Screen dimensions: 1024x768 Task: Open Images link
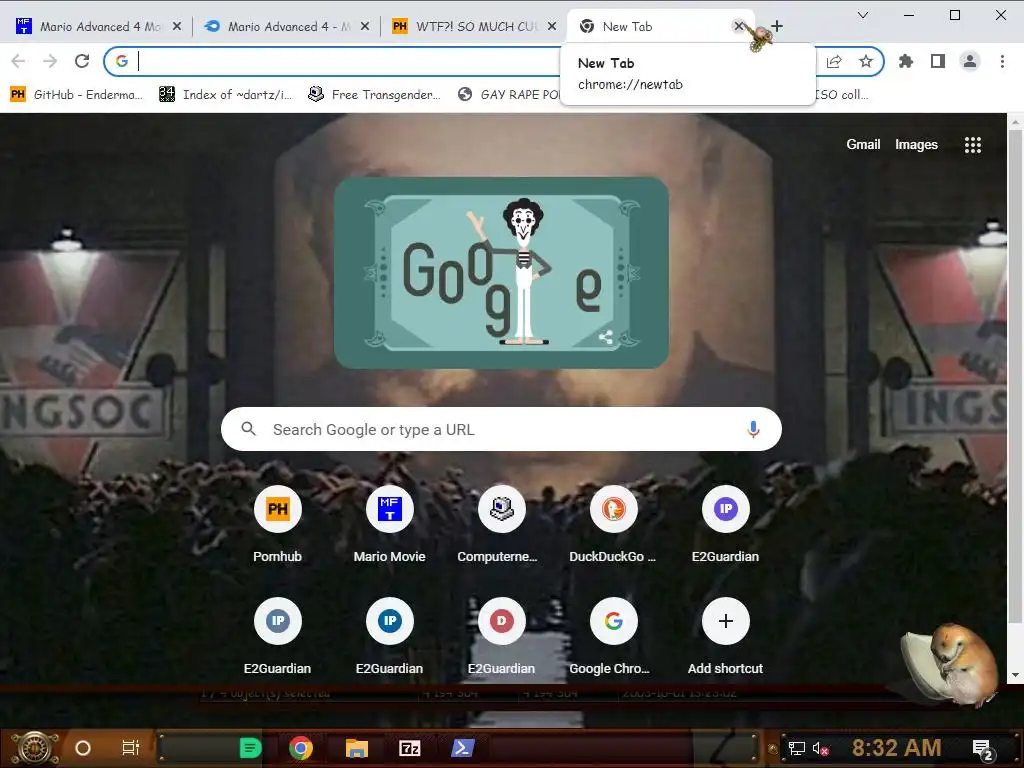(916, 144)
